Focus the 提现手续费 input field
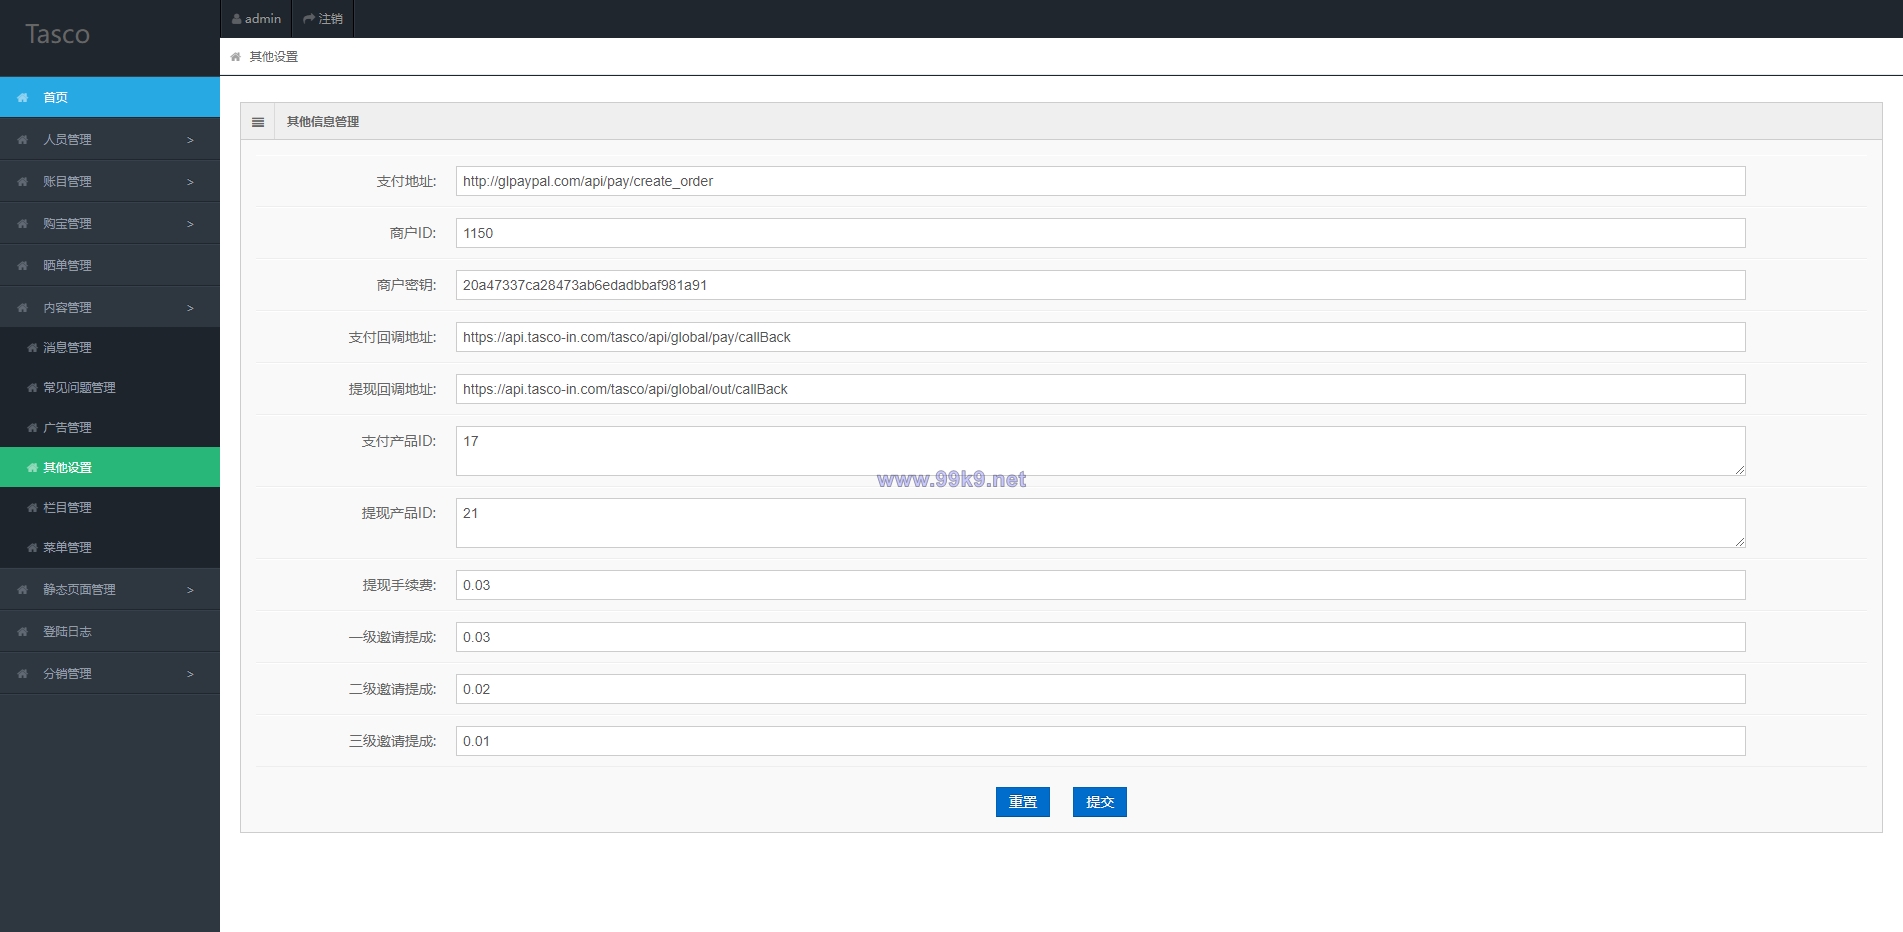This screenshot has width=1903, height=932. (1101, 585)
